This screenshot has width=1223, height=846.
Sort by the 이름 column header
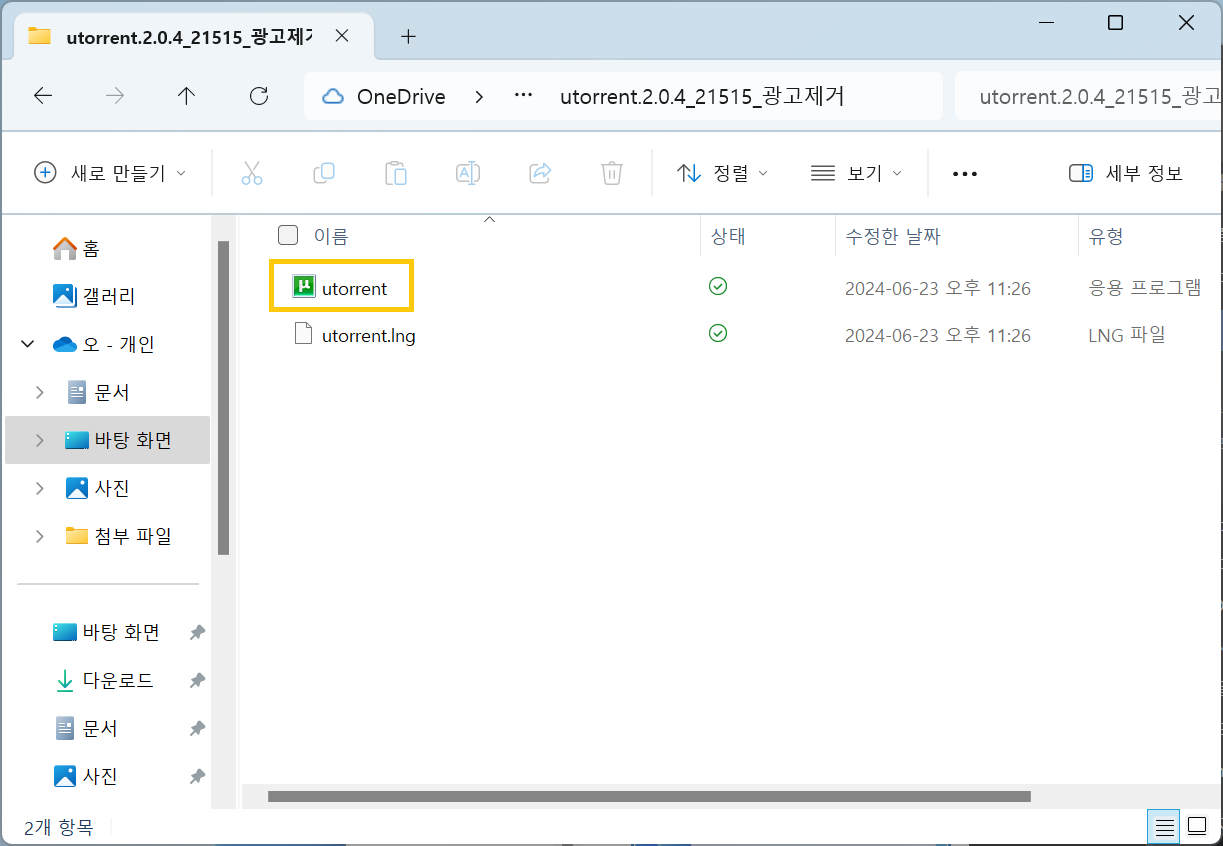(x=331, y=237)
